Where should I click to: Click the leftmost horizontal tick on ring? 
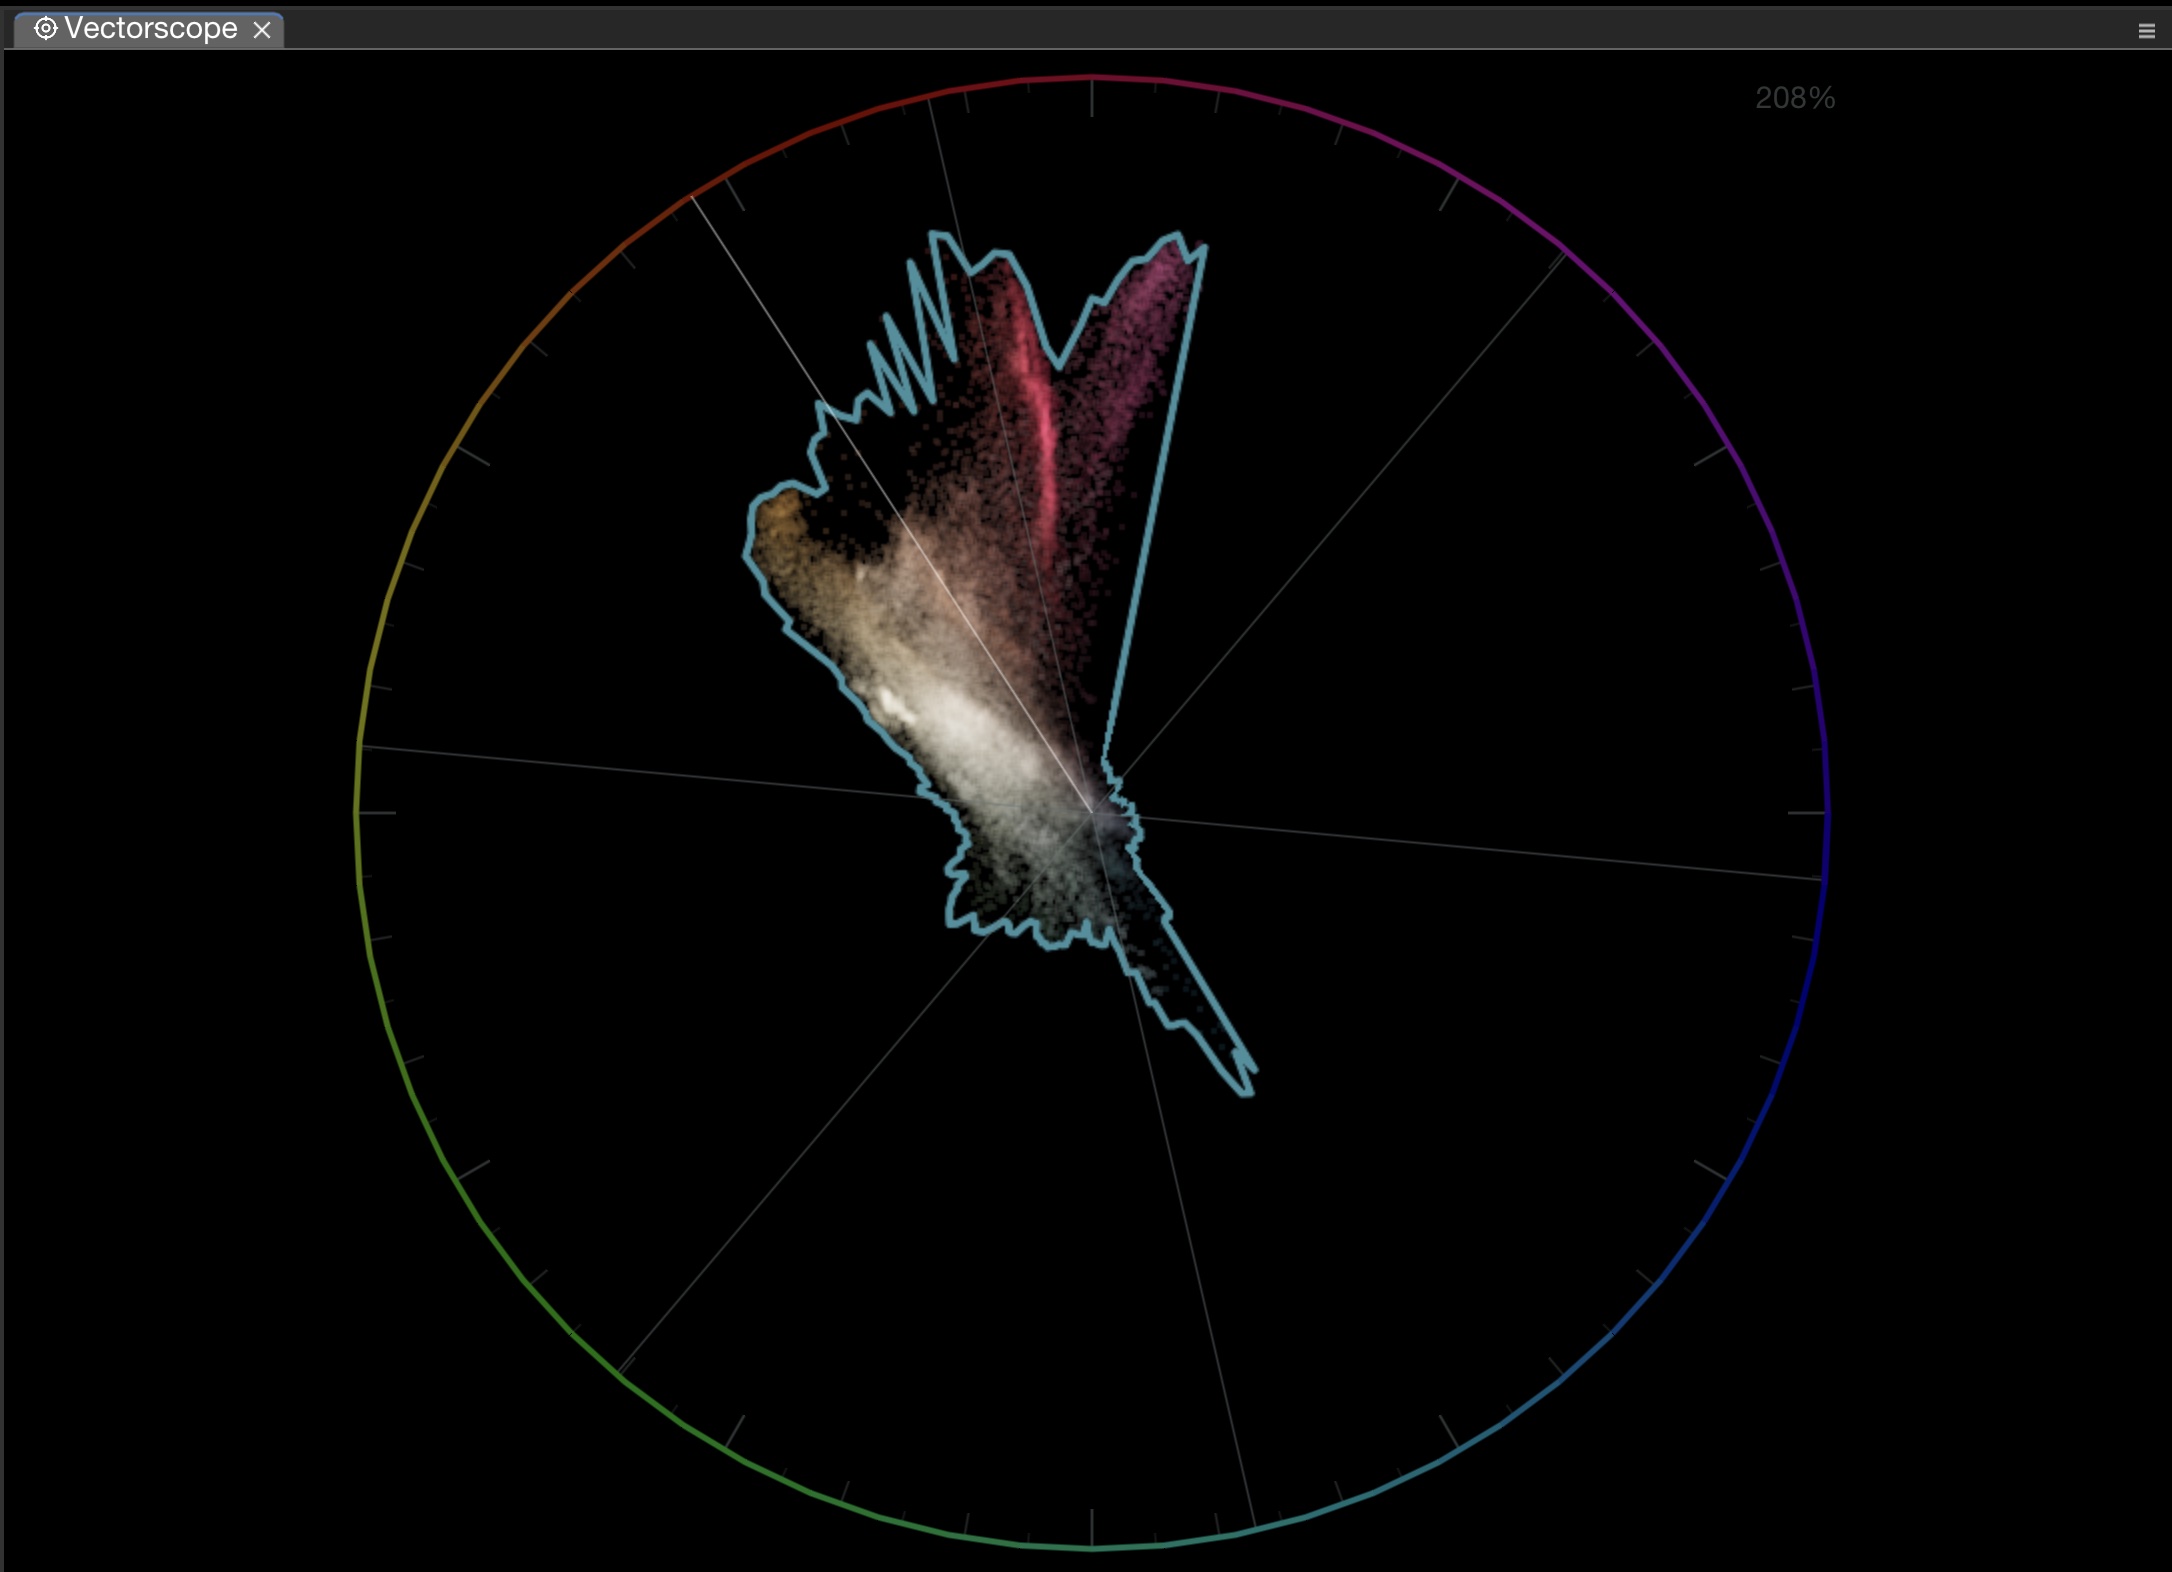(x=377, y=813)
